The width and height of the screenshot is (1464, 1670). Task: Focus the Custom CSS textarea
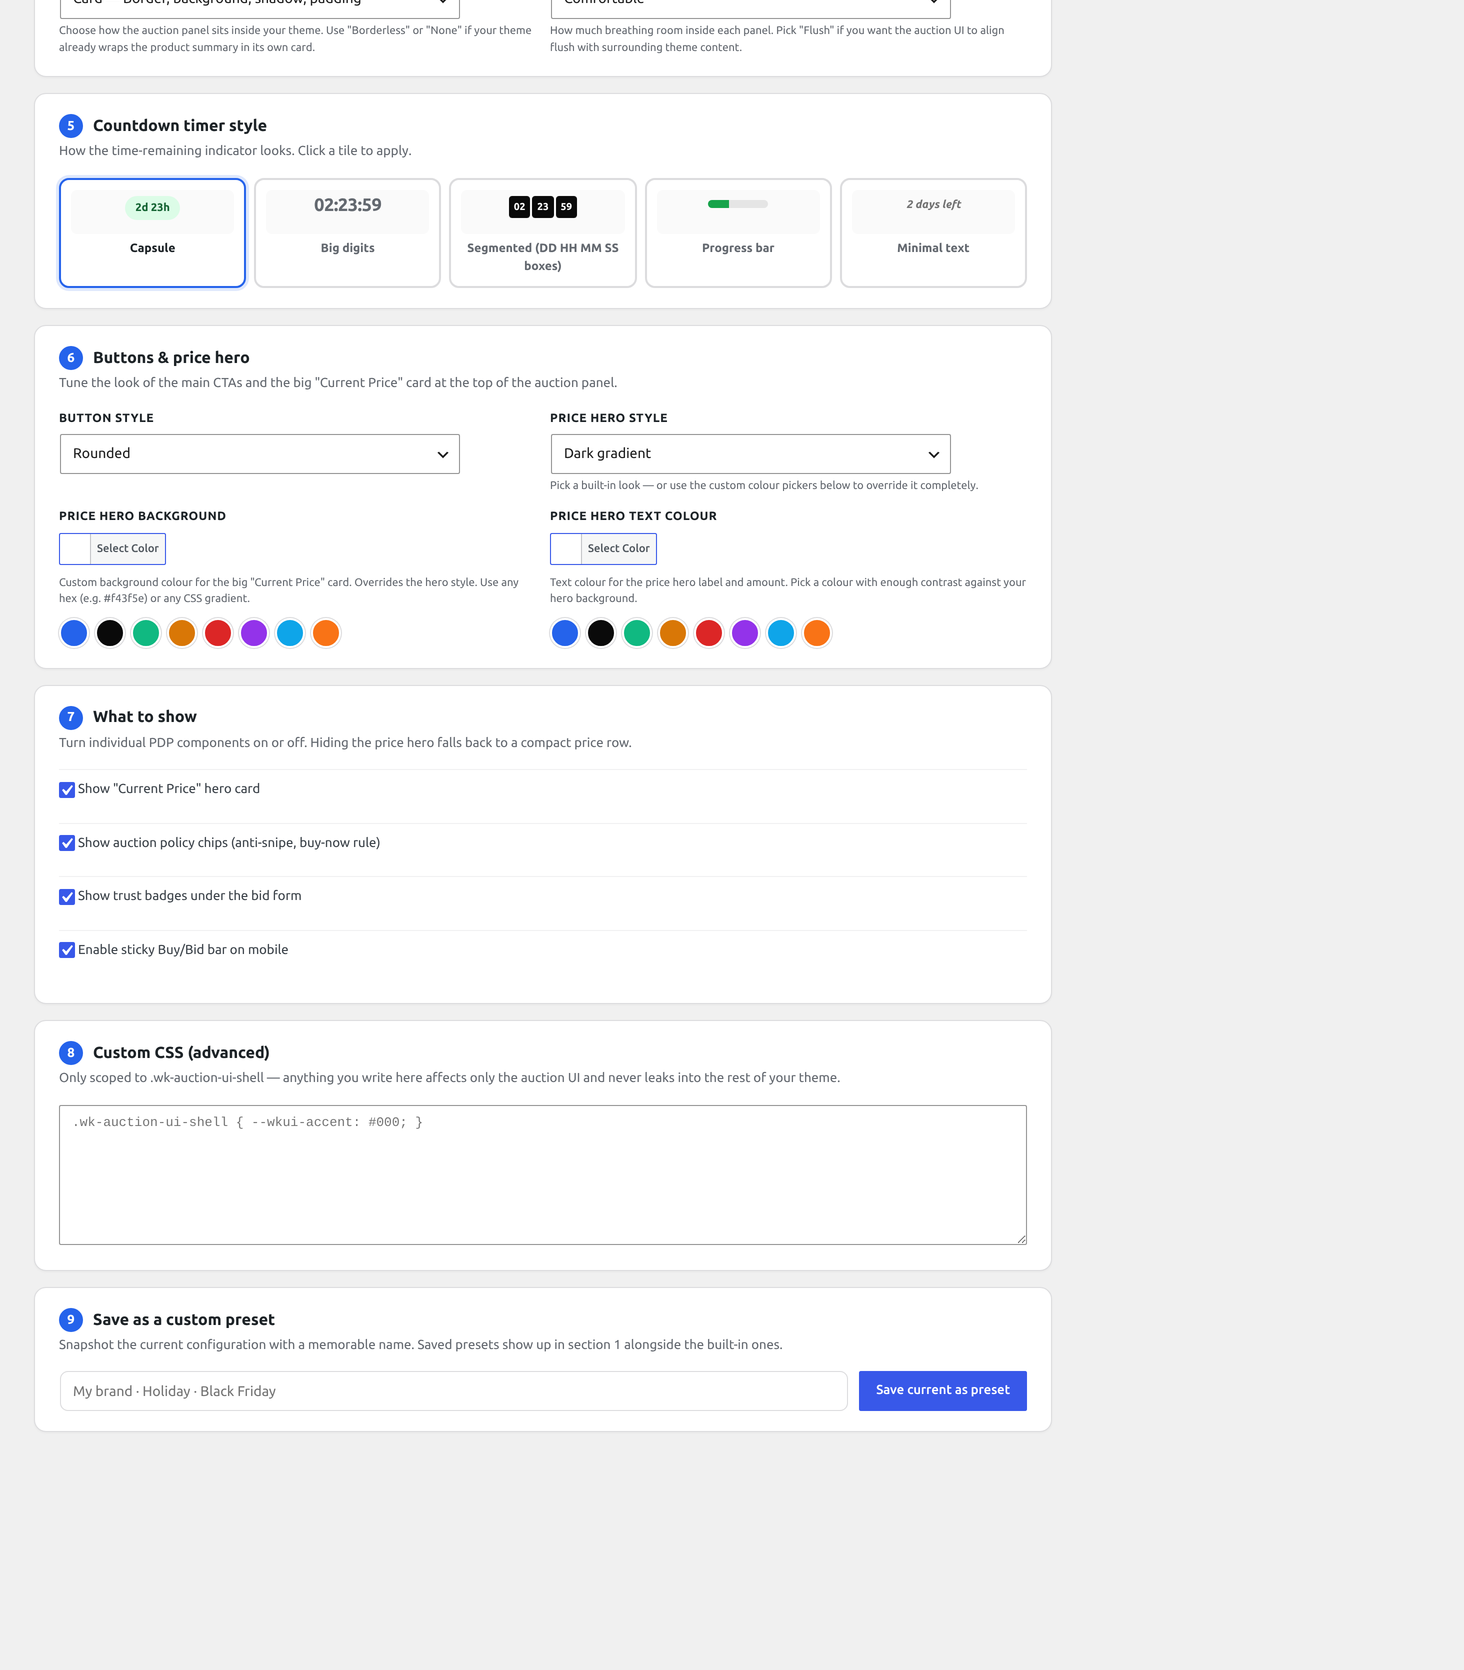(543, 1175)
